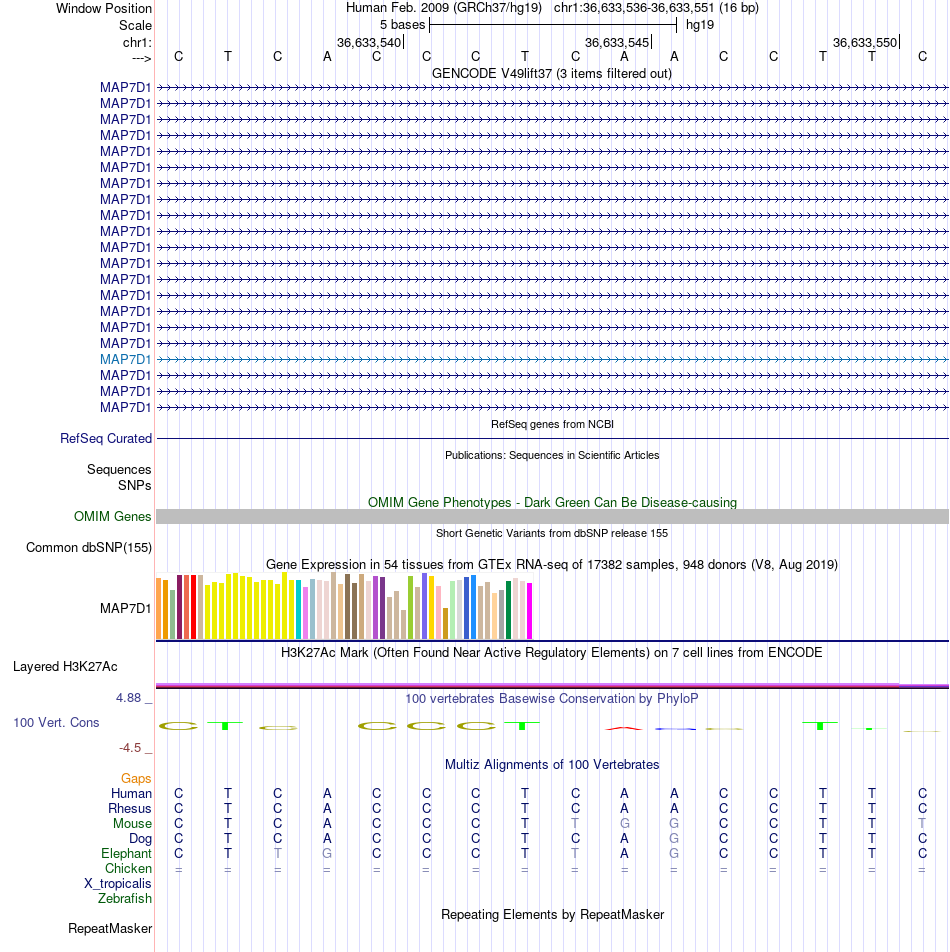Open the Repeating Elements by RepeatMasker title
This screenshot has width=950, height=952.
(x=552, y=914)
